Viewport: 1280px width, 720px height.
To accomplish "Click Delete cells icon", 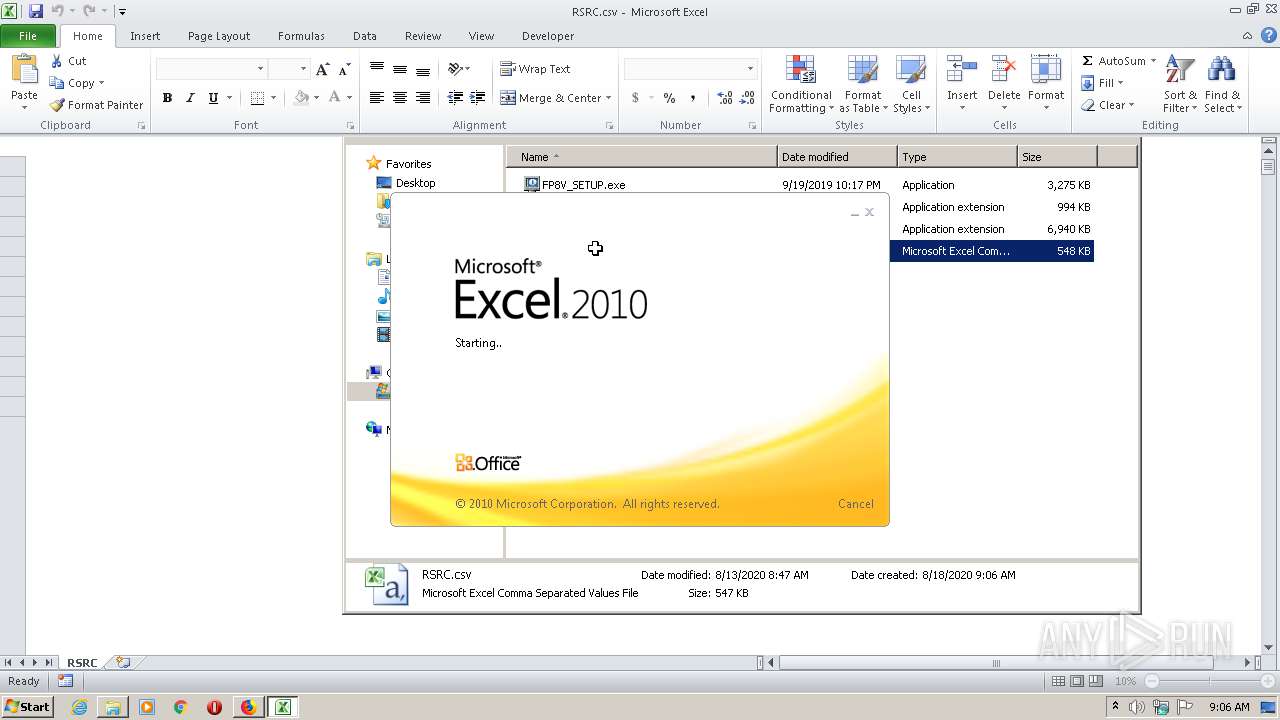I will [x=1004, y=70].
